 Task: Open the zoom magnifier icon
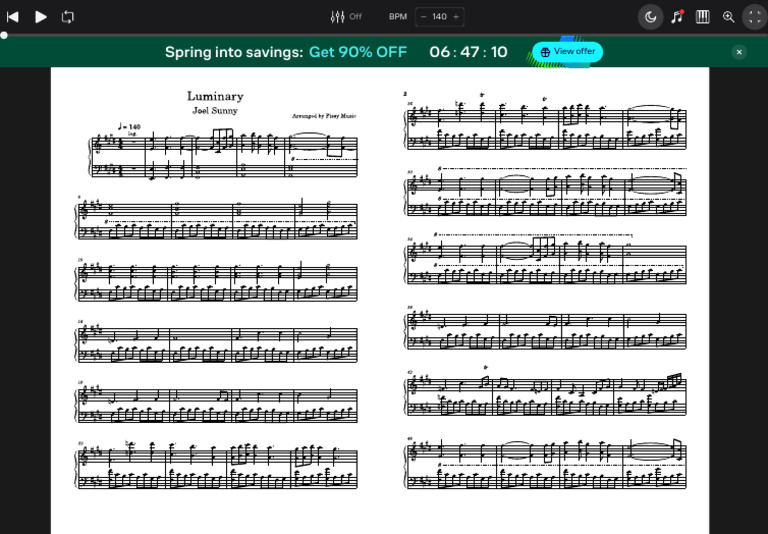click(729, 17)
